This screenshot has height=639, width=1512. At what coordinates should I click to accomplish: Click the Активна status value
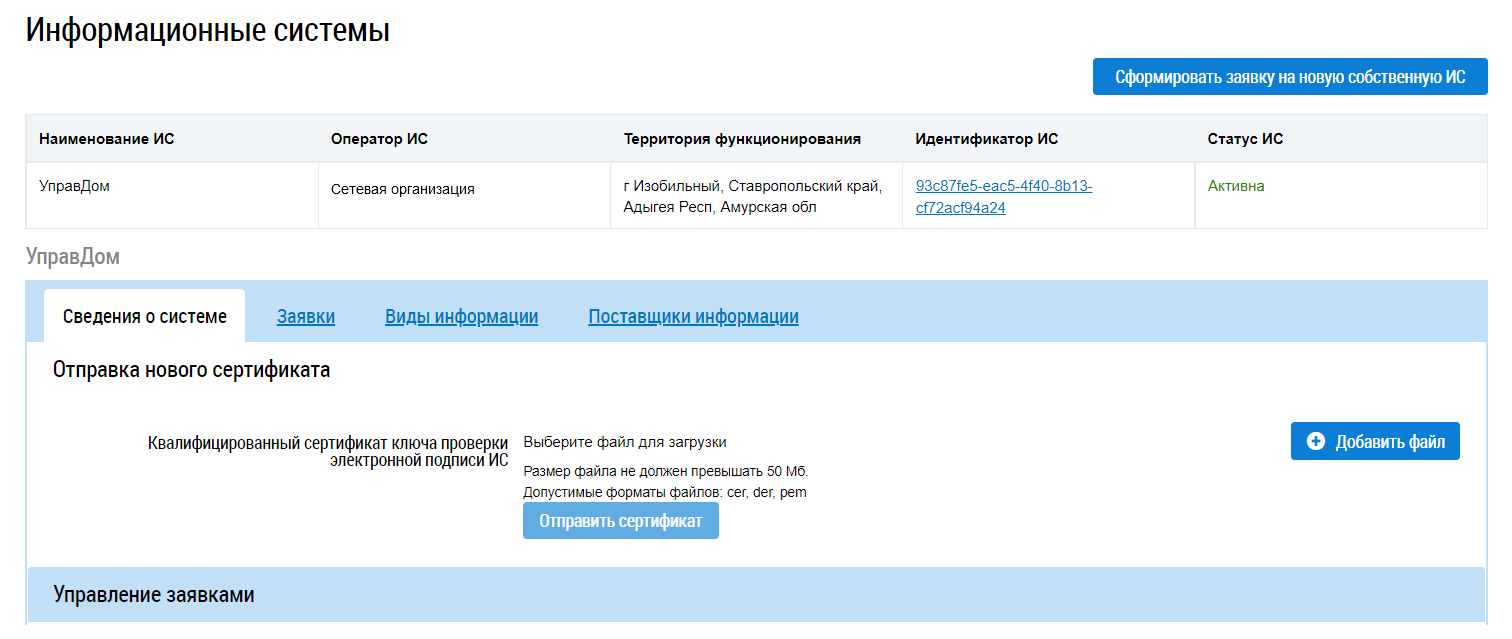pos(1236,186)
